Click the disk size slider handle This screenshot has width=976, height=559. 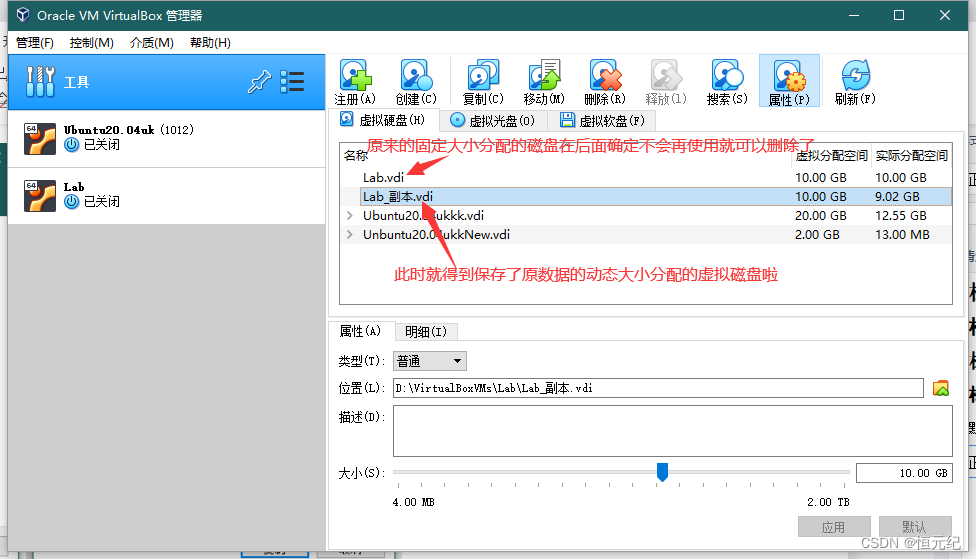(662, 472)
